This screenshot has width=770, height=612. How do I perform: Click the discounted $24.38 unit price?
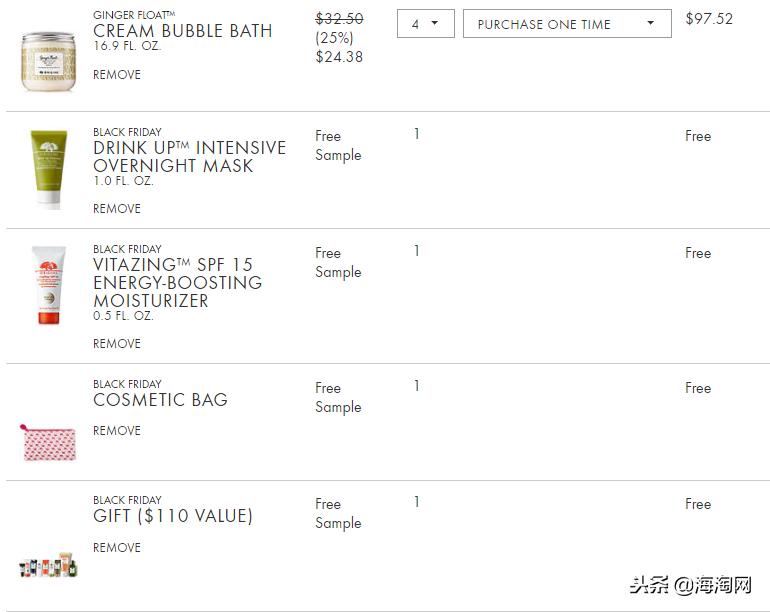coord(339,57)
